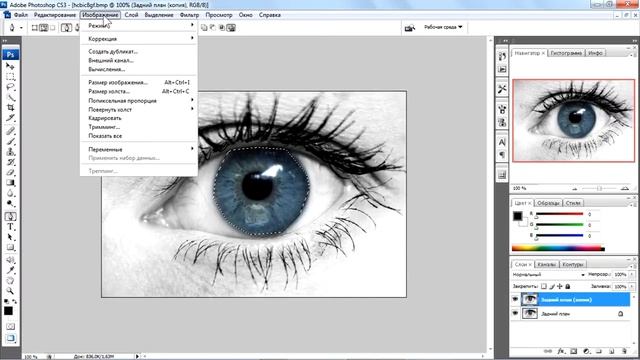This screenshot has height=360, width=640.
Task: Swap foreground and background colors
Action: pos(15,302)
